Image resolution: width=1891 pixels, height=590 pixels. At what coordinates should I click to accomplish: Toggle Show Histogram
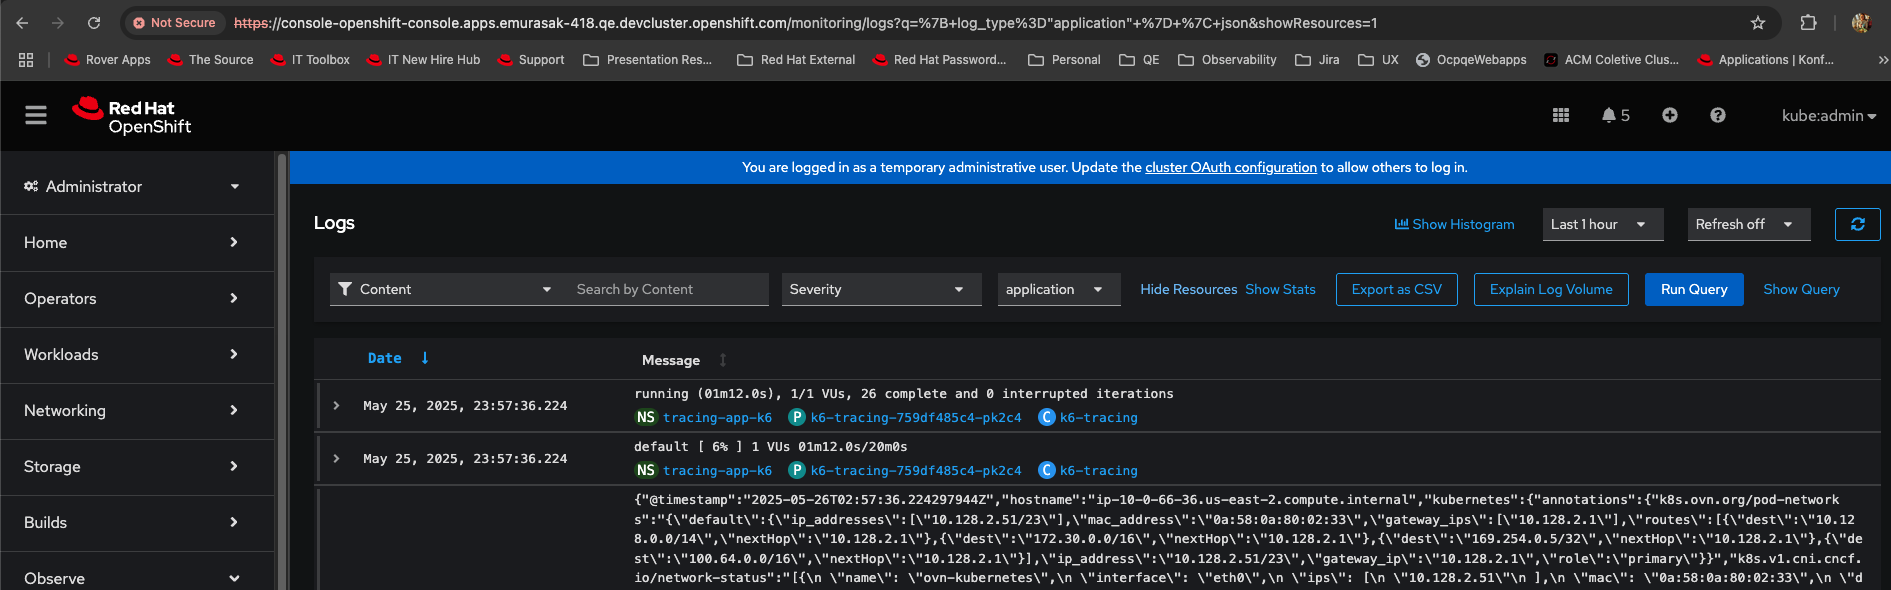point(1454,225)
